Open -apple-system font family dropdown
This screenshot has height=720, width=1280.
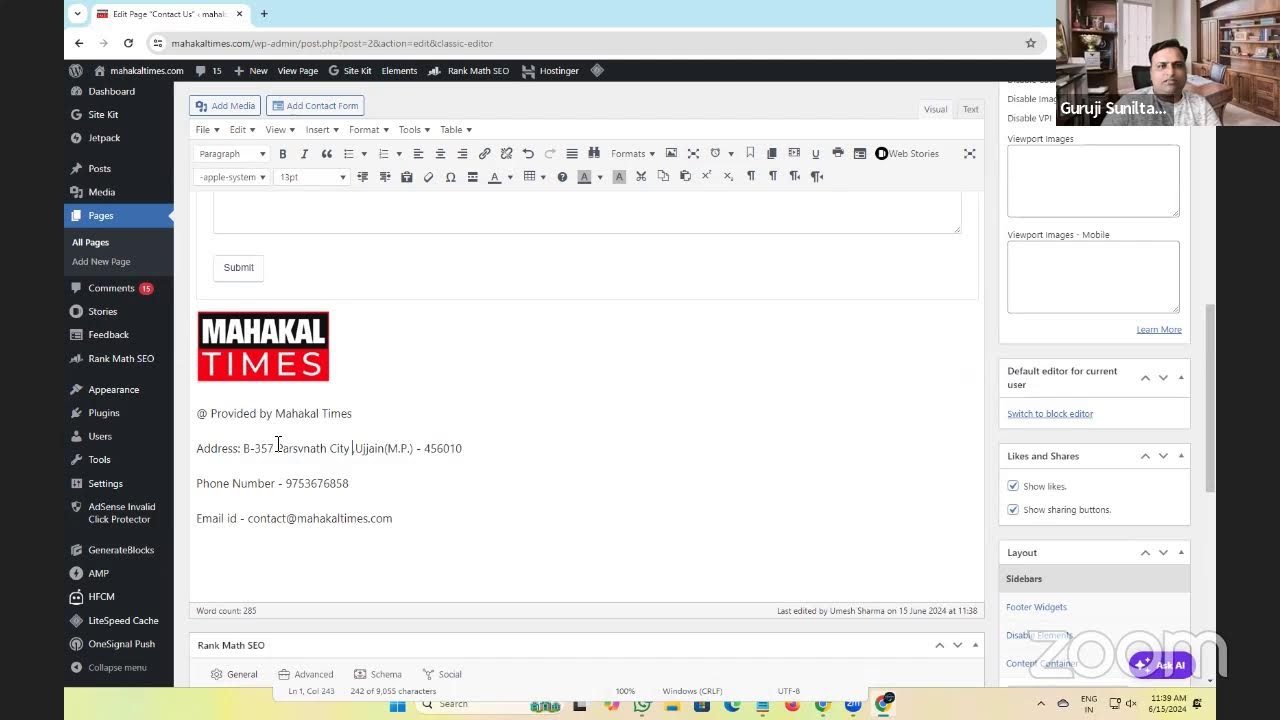232,177
